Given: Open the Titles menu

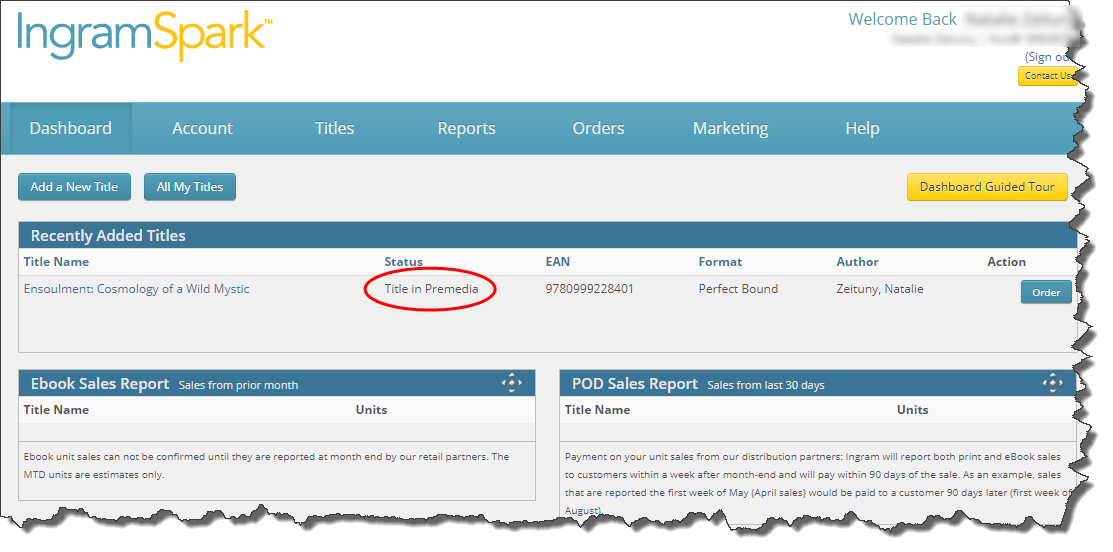Looking at the screenshot, I should coord(334,128).
